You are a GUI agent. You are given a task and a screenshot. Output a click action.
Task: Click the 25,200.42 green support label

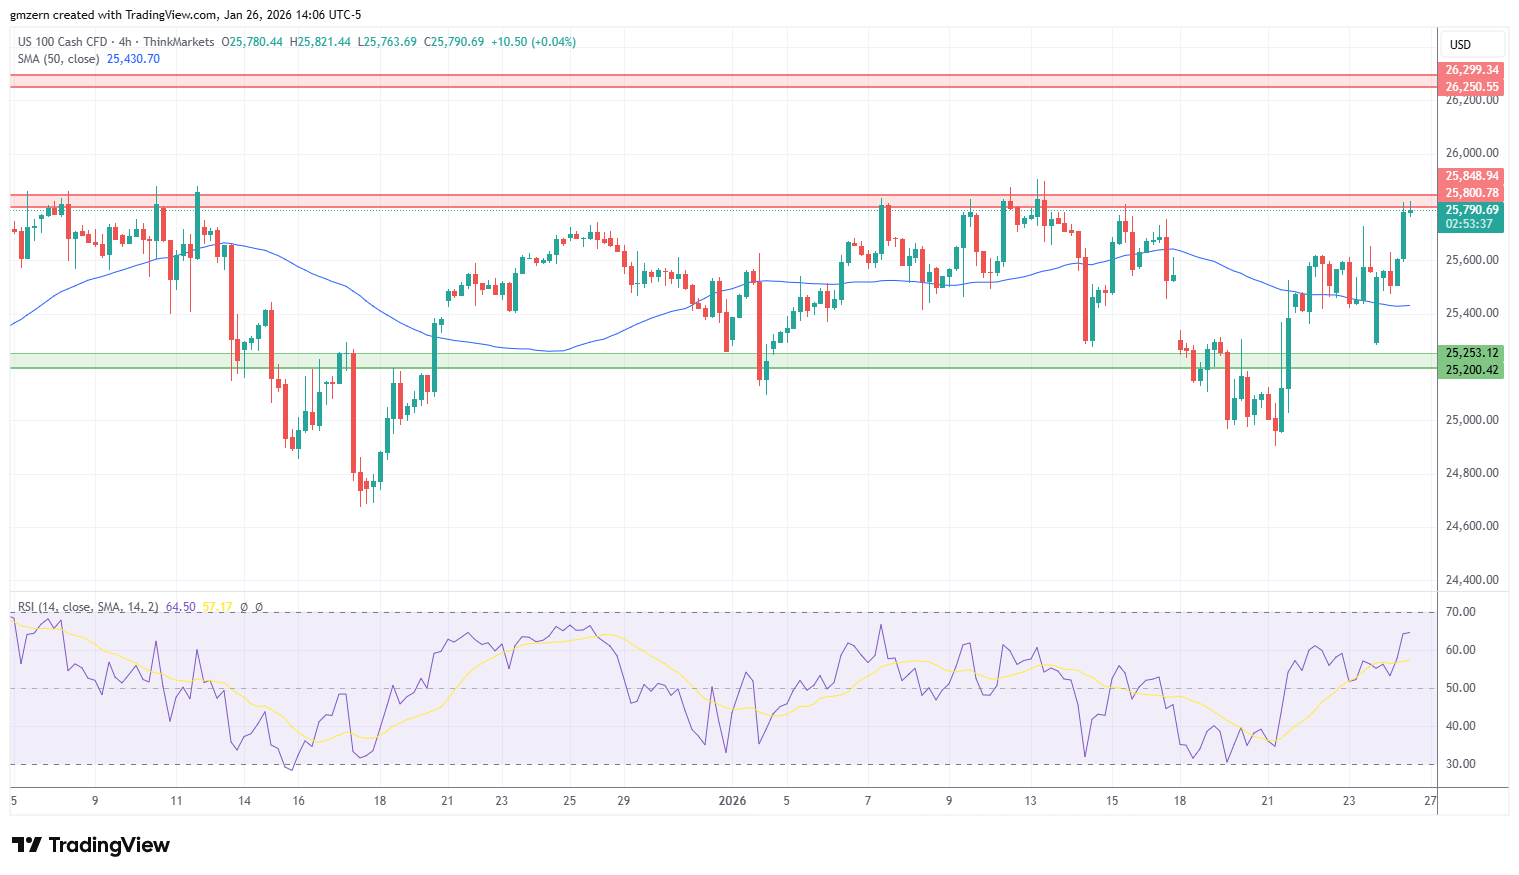coord(1472,370)
